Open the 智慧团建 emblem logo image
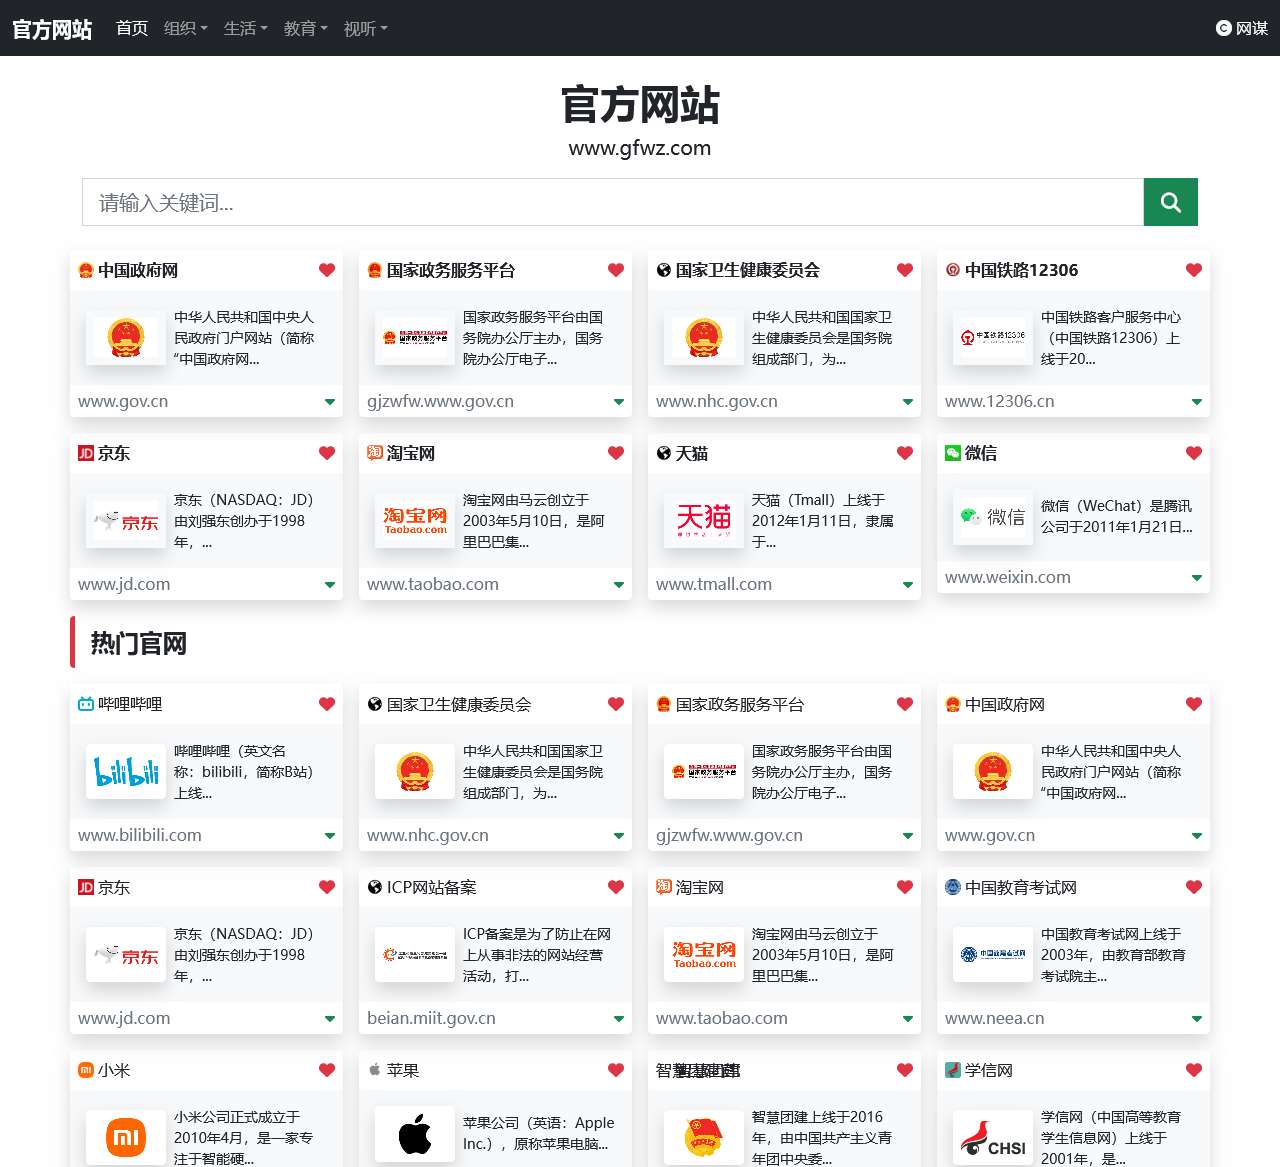The image size is (1280, 1167). coord(704,1137)
